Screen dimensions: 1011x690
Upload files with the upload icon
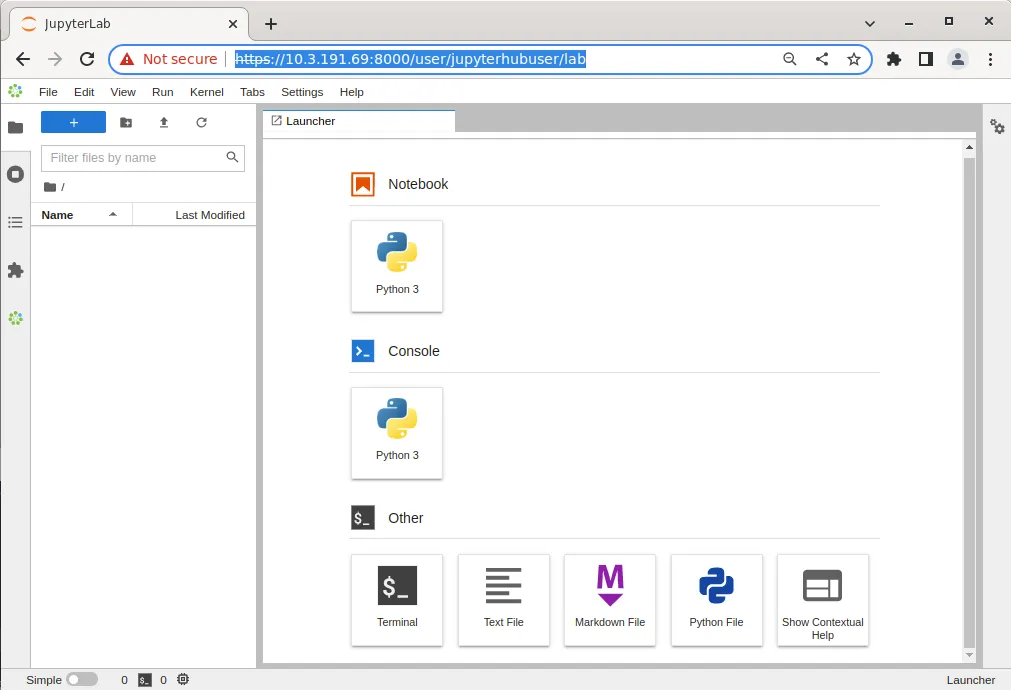[x=164, y=122]
